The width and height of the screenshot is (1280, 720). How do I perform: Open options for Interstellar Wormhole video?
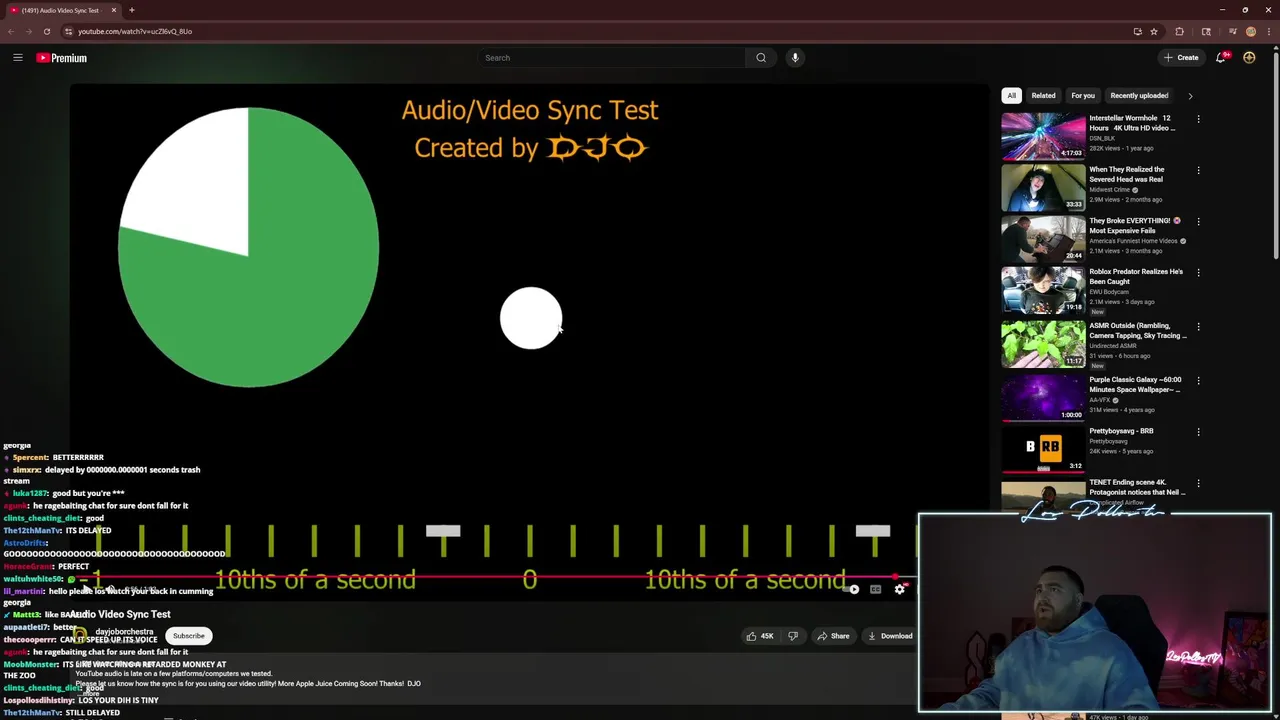(1198, 119)
